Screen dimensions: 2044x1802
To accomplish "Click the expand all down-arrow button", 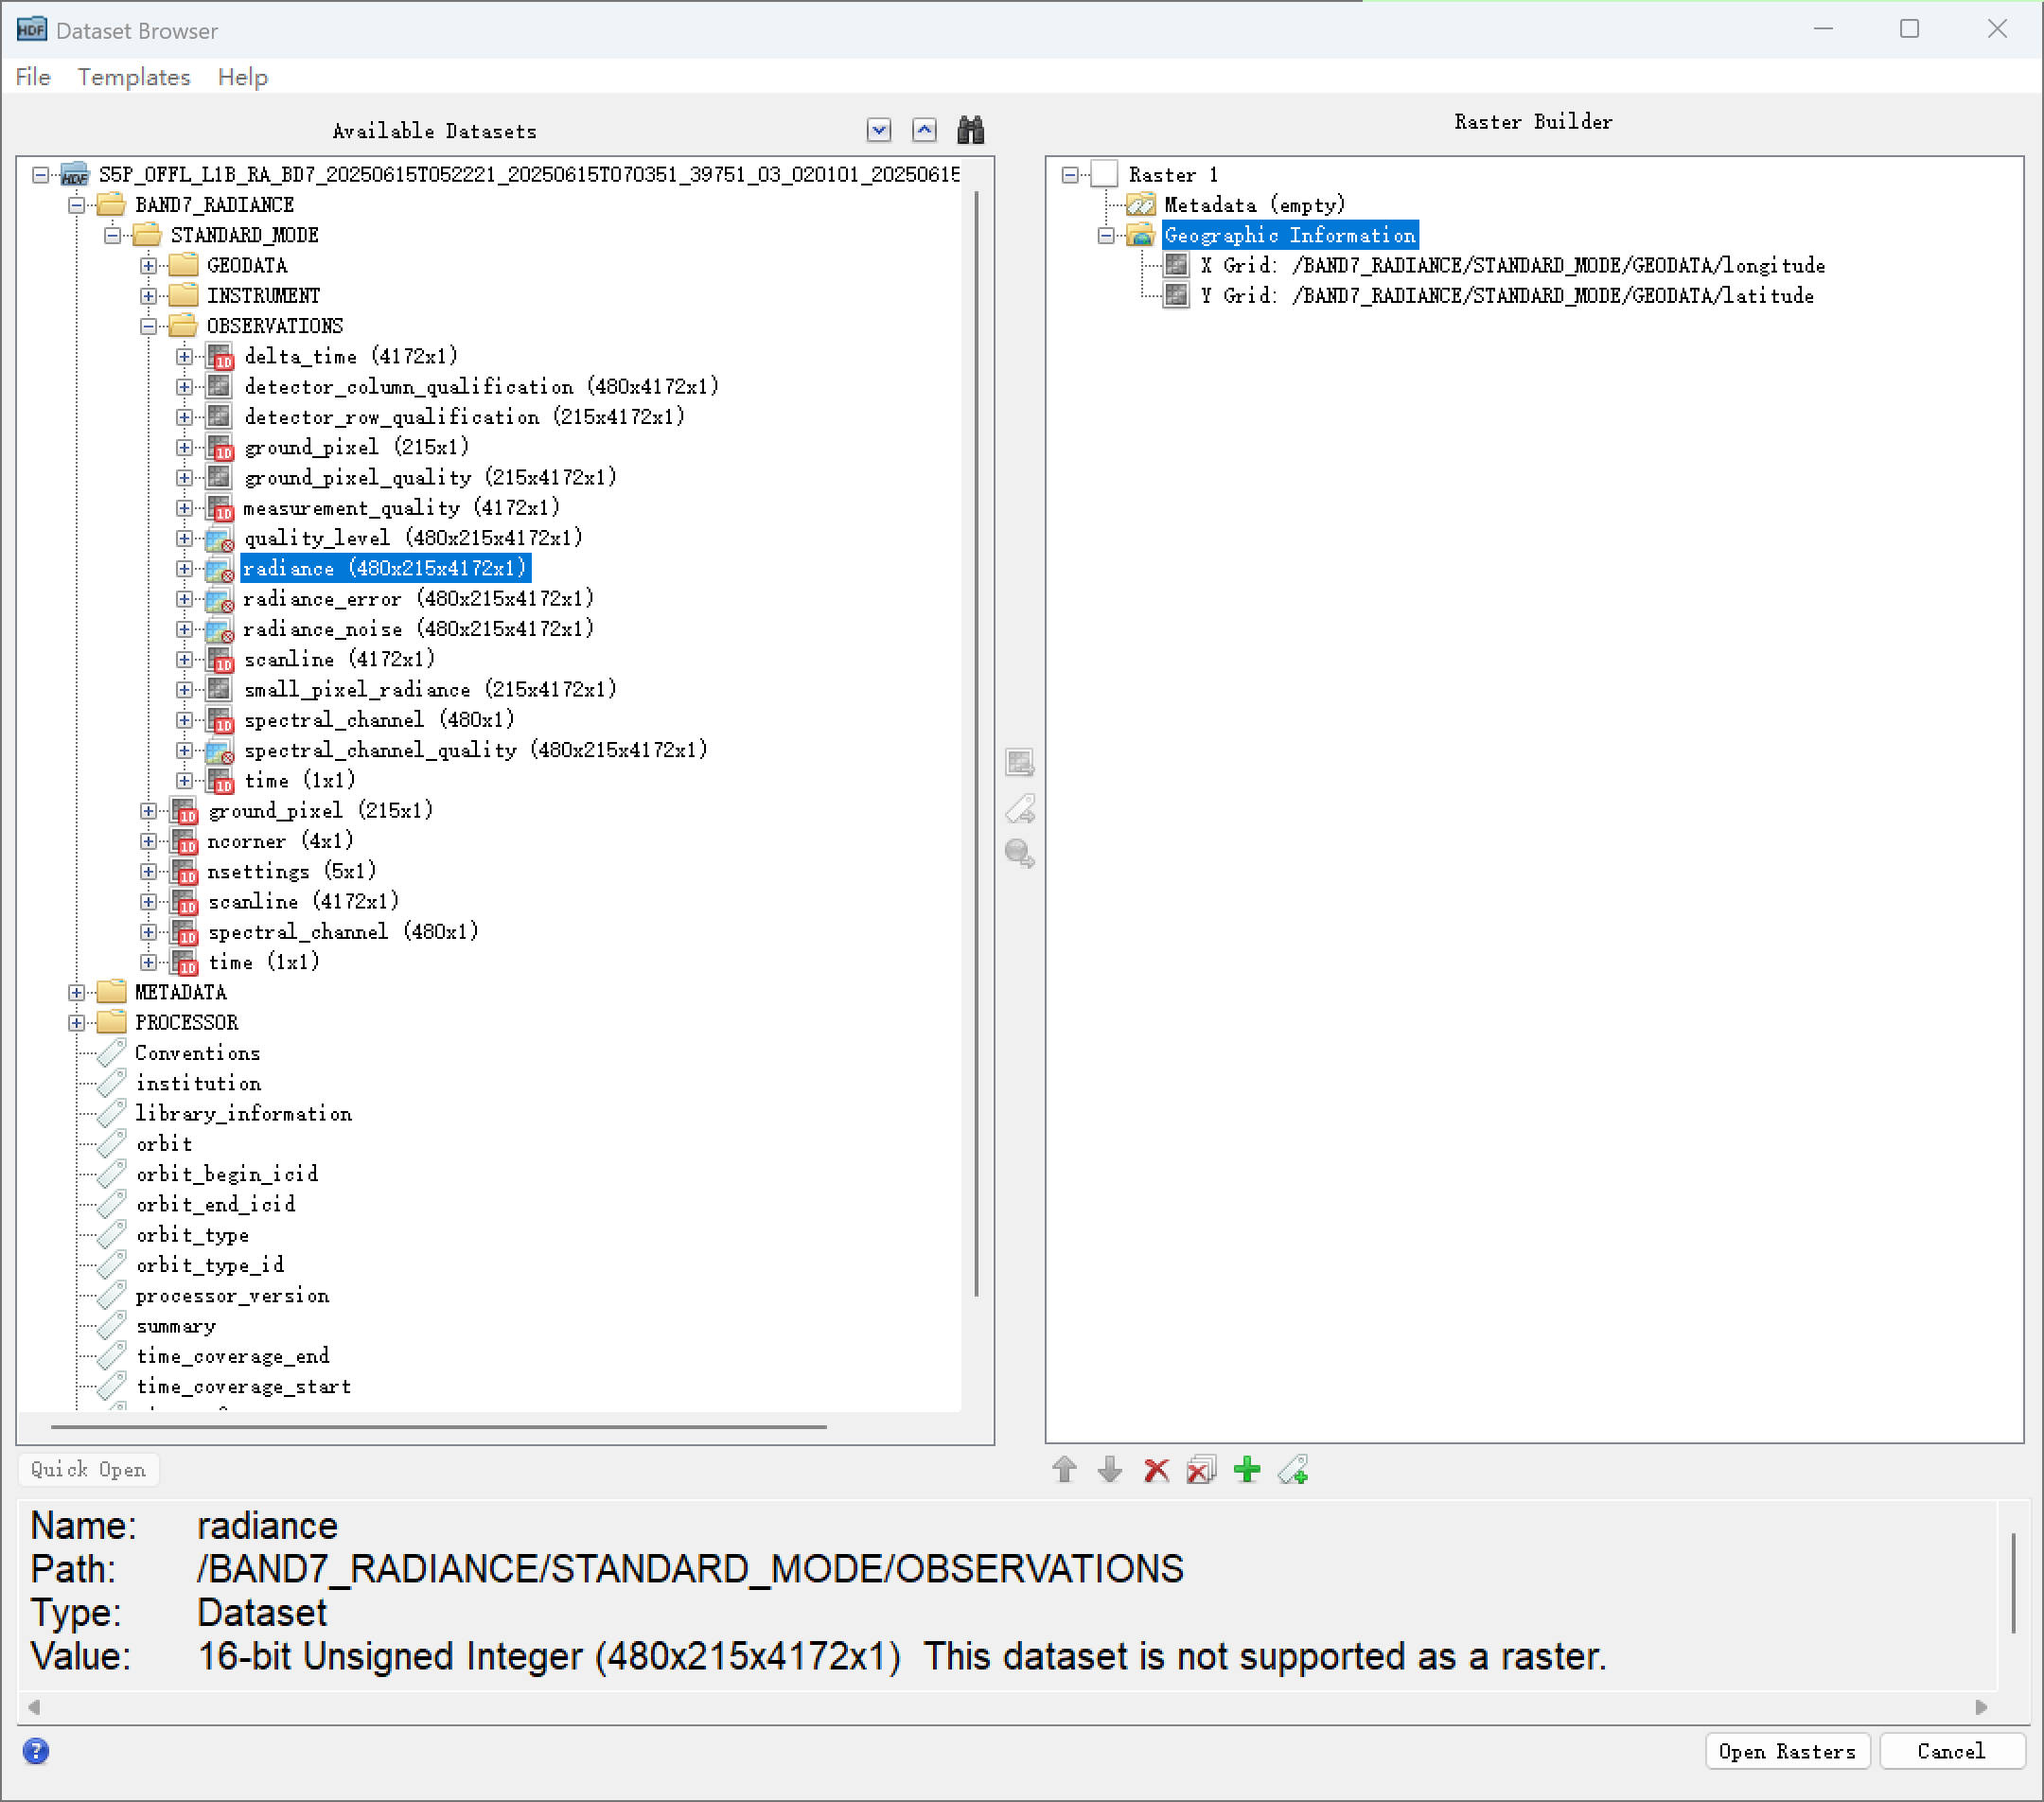I will tap(879, 130).
